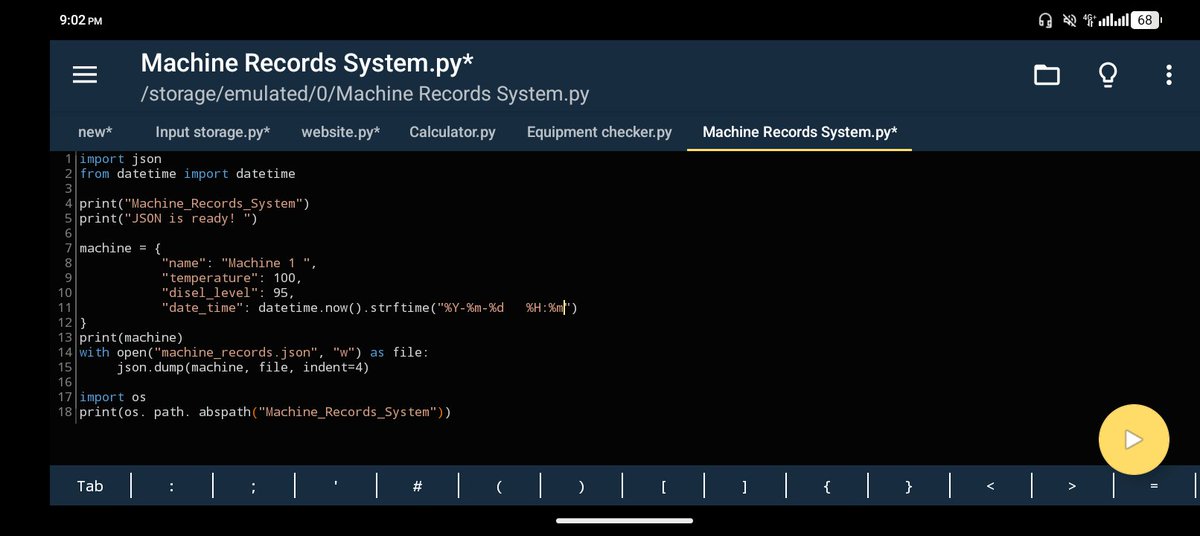Click the "JSON is ready! " string
Viewport: 1200px width, 536px height.
[x=187, y=219]
